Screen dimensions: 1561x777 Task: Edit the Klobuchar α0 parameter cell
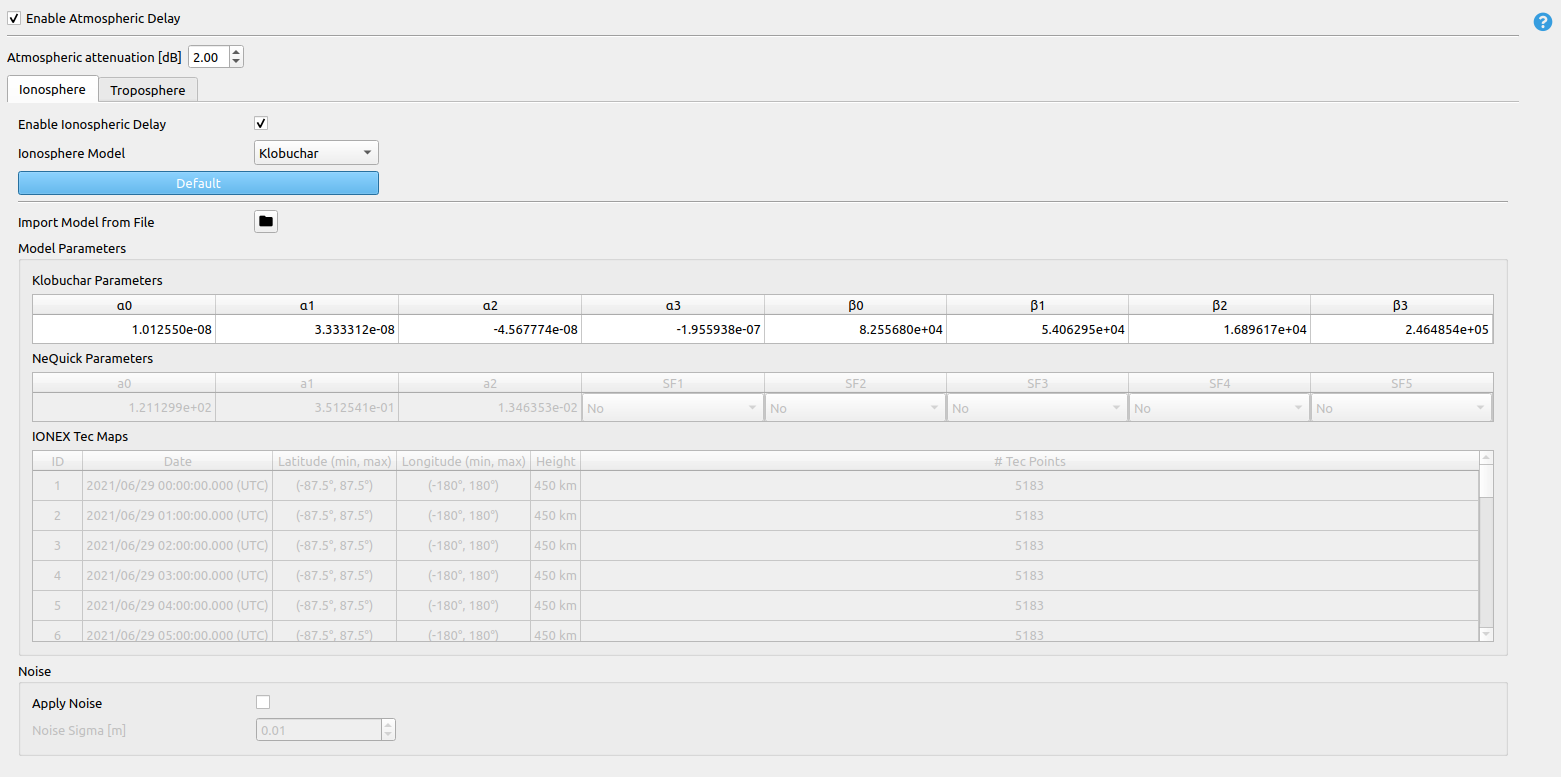pyautogui.click(x=124, y=329)
